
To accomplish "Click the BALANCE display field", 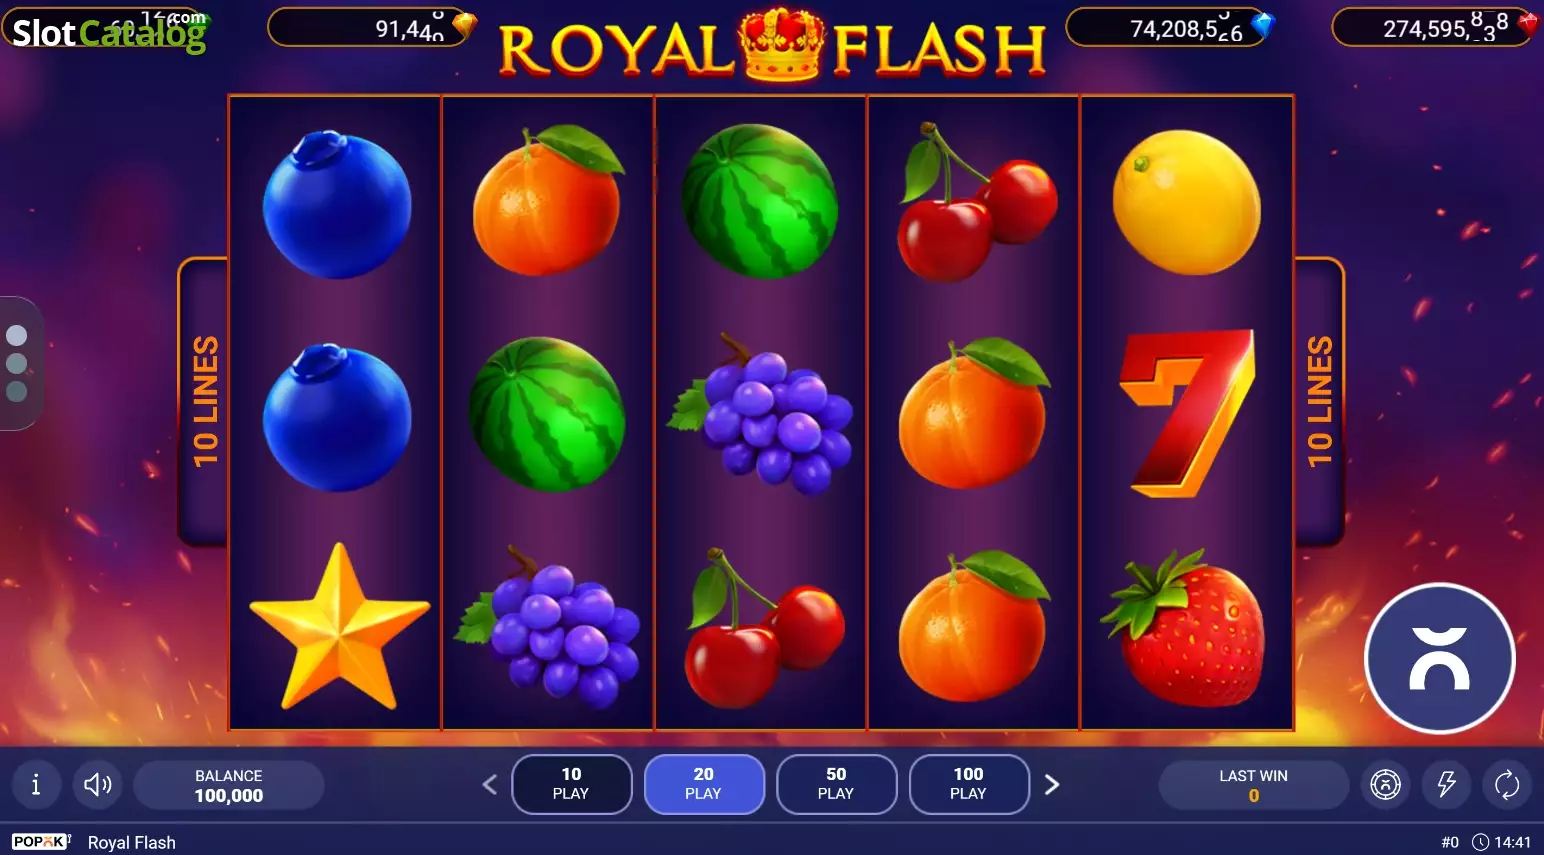I will [x=229, y=785].
